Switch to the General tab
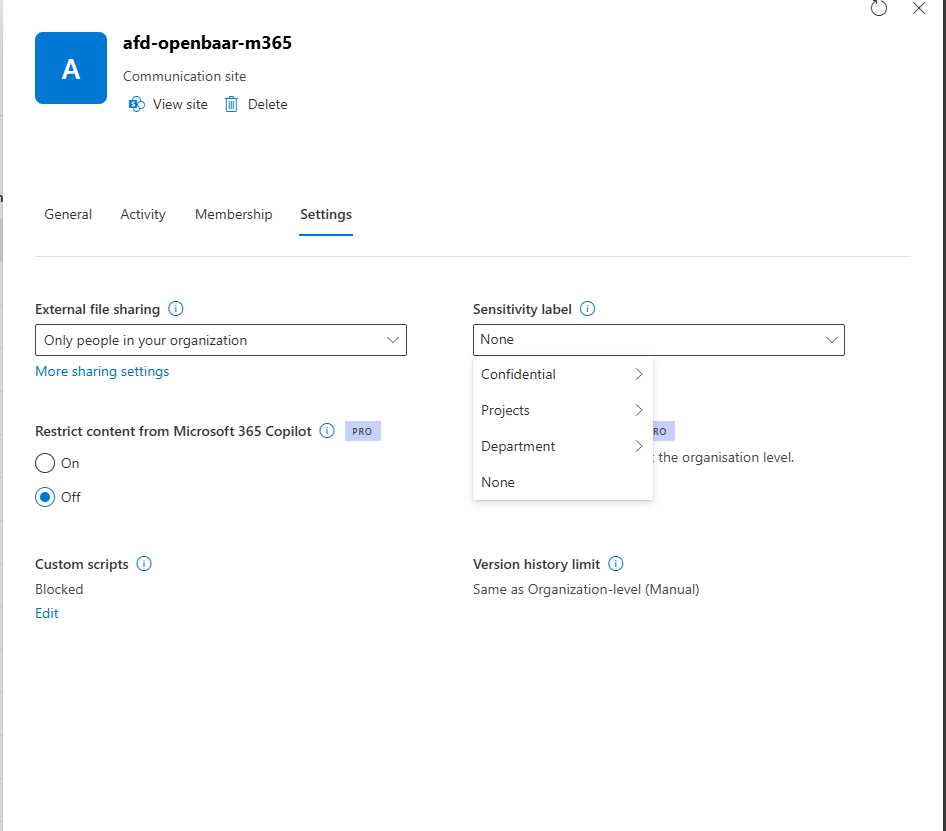The height and width of the screenshot is (831, 946). (x=68, y=214)
